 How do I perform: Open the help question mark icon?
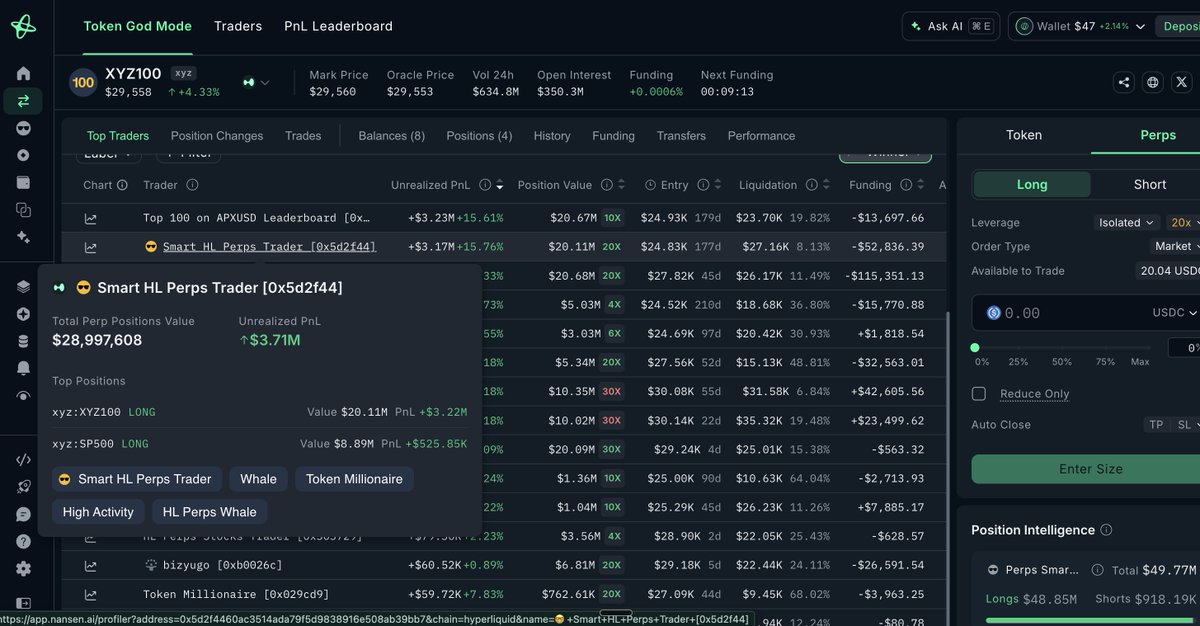coord(23,541)
